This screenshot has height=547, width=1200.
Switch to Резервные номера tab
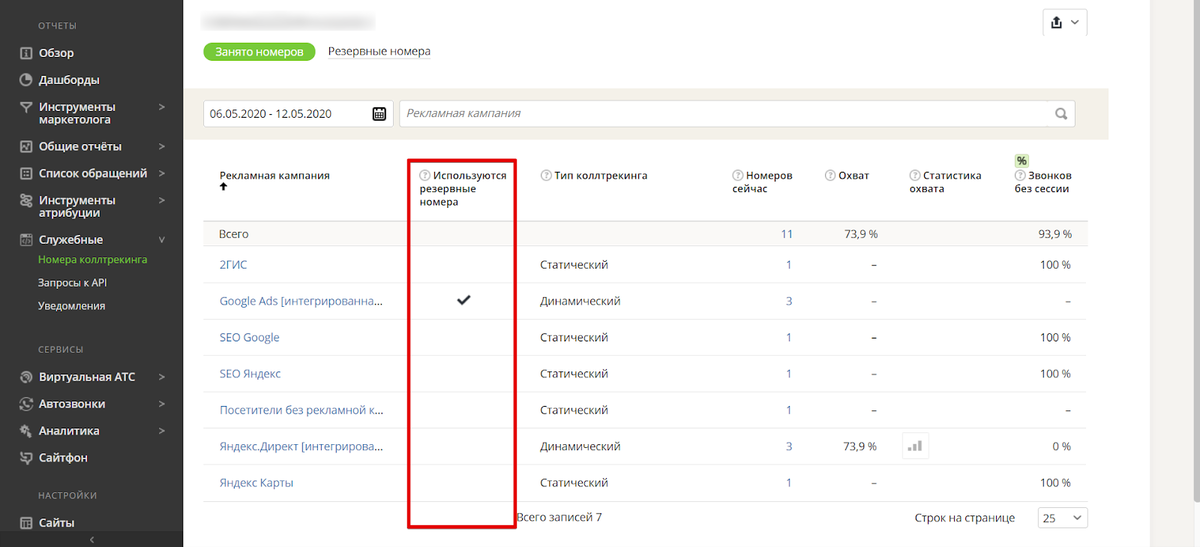click(379, 51)
